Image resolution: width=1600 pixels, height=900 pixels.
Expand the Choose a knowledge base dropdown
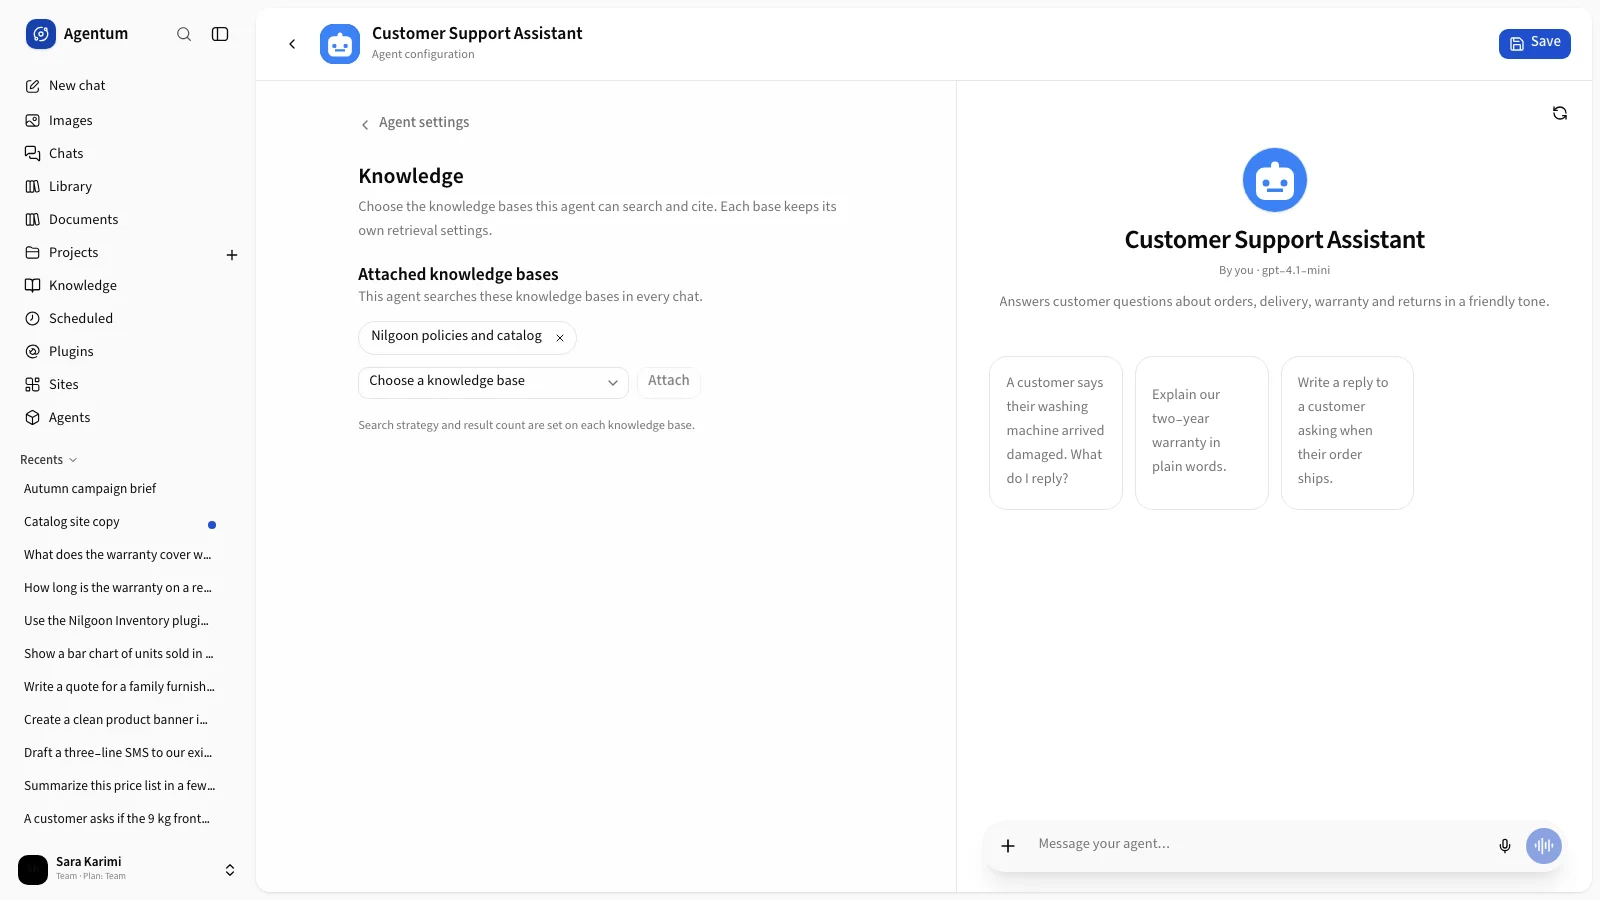point(493,382)
